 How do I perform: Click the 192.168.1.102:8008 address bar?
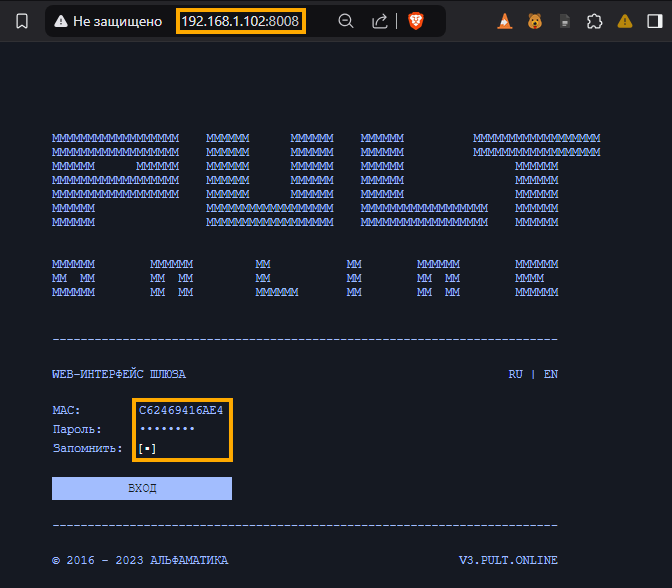(240, 21)
